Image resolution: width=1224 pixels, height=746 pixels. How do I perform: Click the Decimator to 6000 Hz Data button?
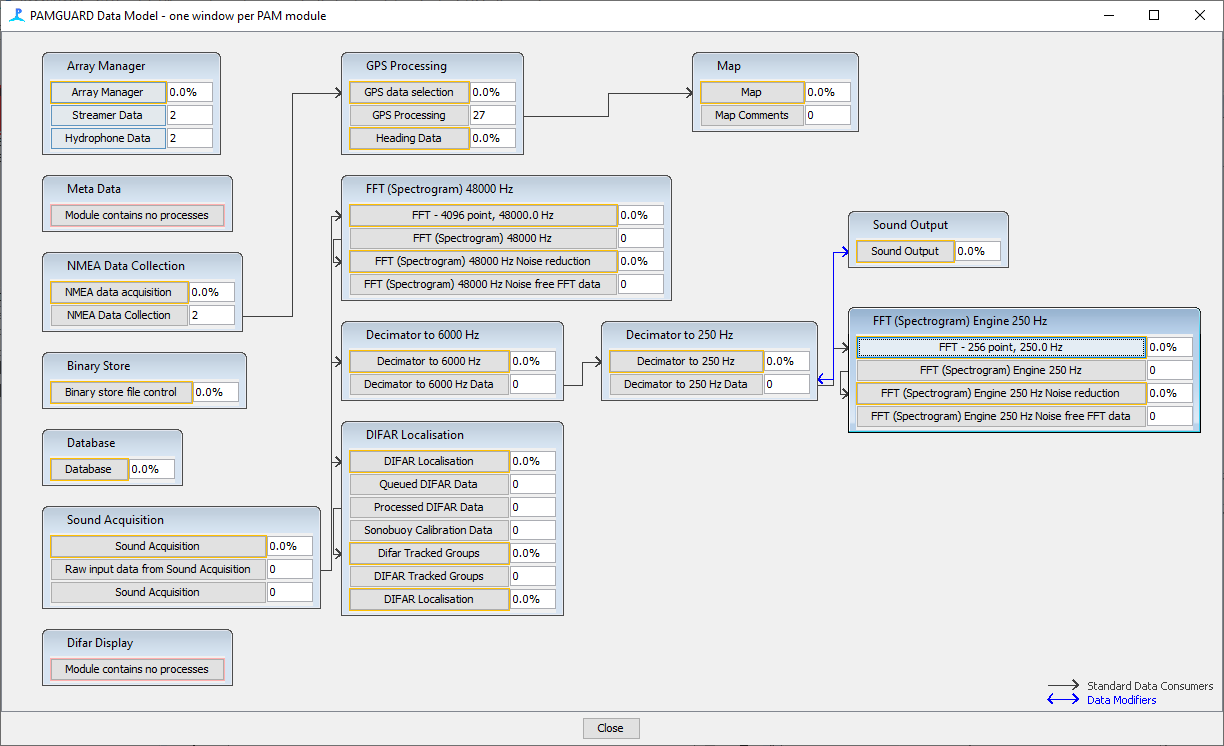pos(429,384)
